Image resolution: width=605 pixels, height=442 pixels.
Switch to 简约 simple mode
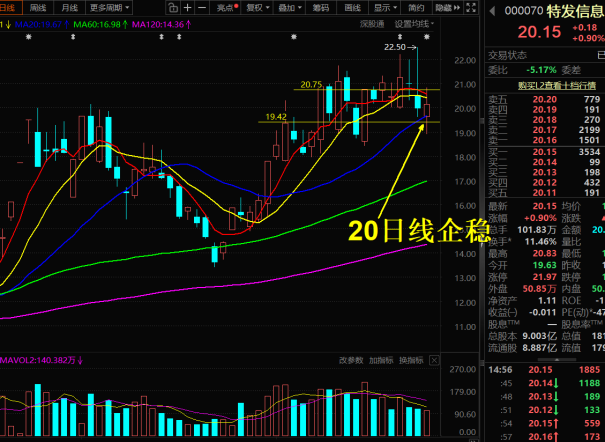pyautogui.click(x=416, y=7)
